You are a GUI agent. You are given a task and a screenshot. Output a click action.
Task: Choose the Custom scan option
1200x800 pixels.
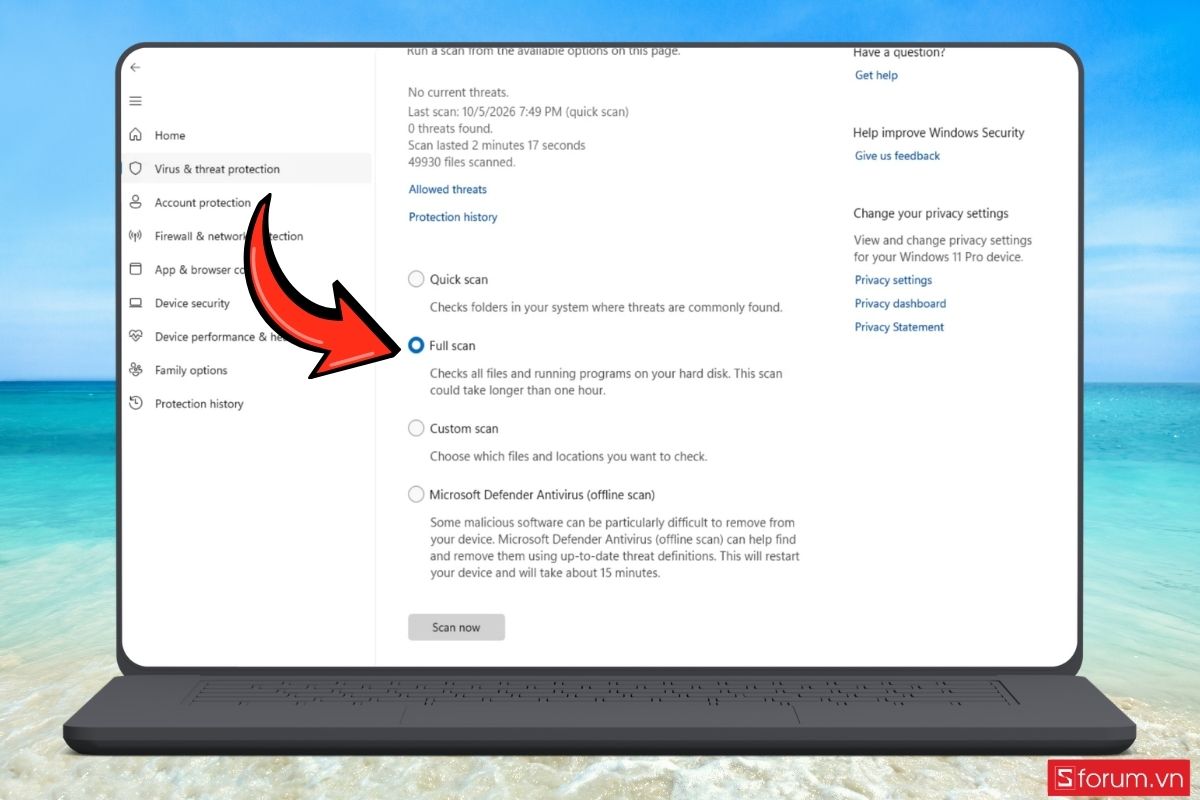pos(416,428)
